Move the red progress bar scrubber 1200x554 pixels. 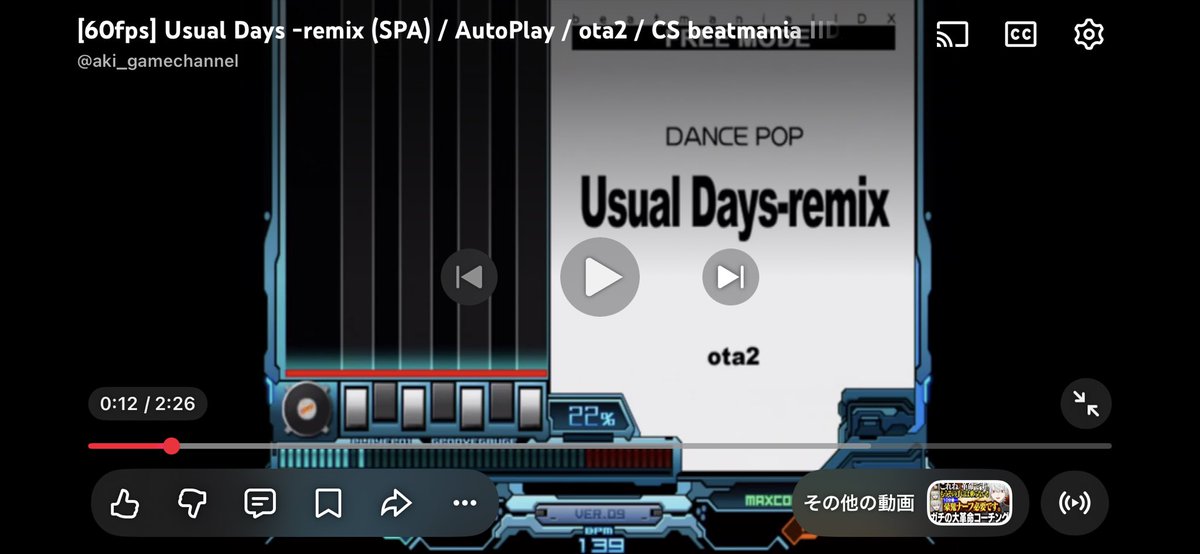pyautogui.click(x=171, y=446)
